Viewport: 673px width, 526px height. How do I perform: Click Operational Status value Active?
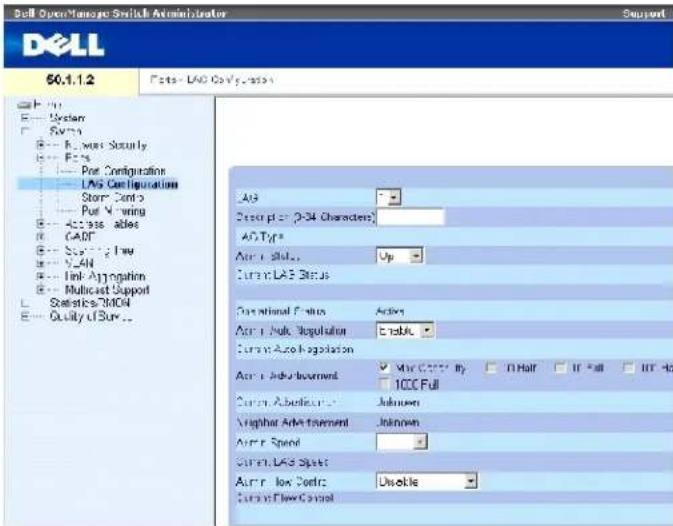(390, 311)
